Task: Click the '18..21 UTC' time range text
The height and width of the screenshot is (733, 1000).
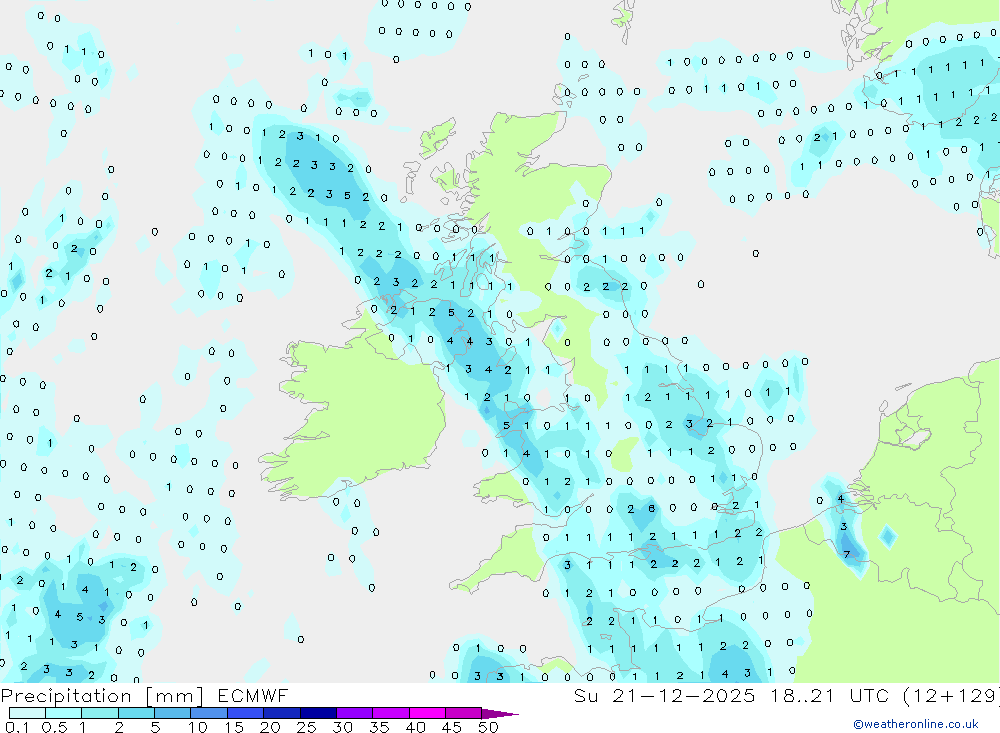Action: point(829,695)
